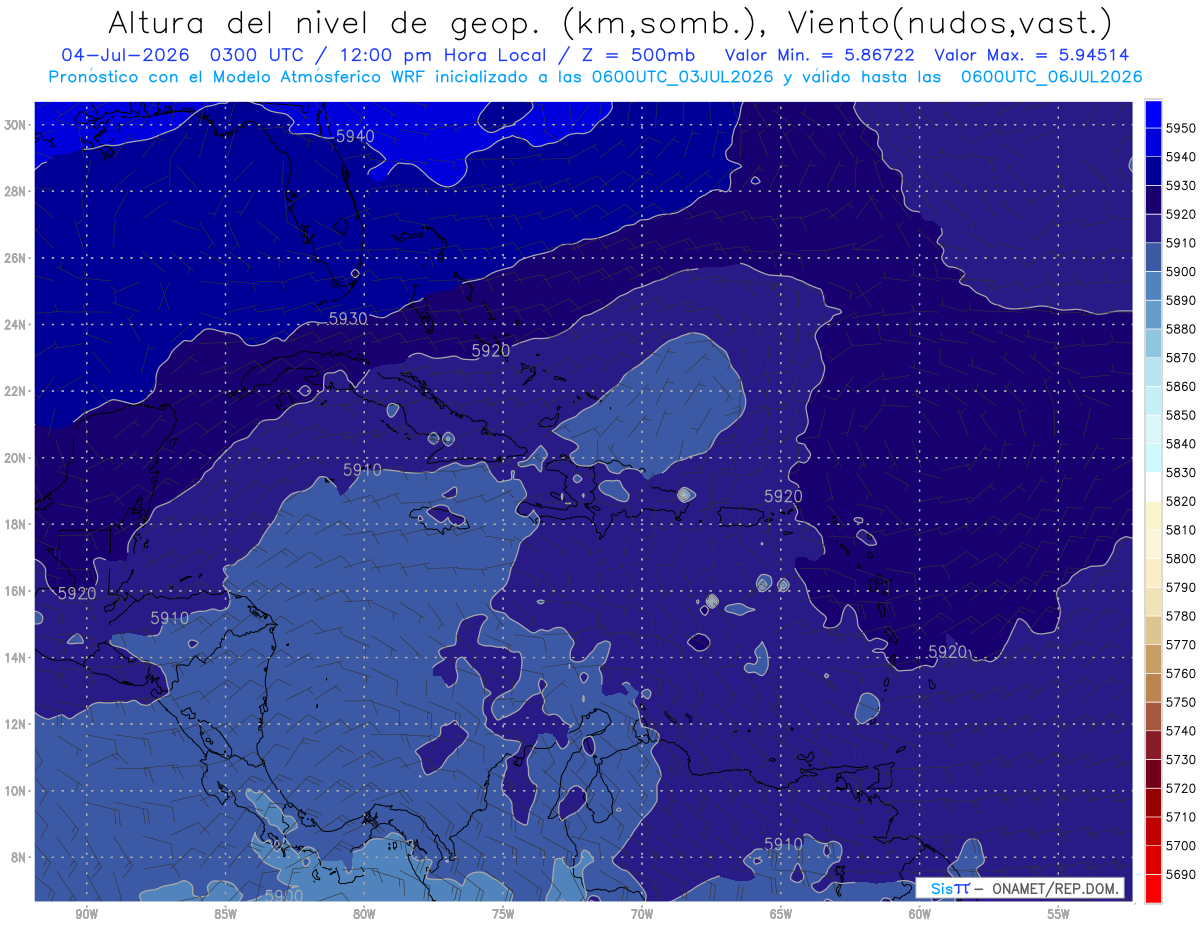This screenshot has width=1200, height=927.
Task: Click the 5920 contour label nearest the 24N gridline
Action: [x=490, y=351]
